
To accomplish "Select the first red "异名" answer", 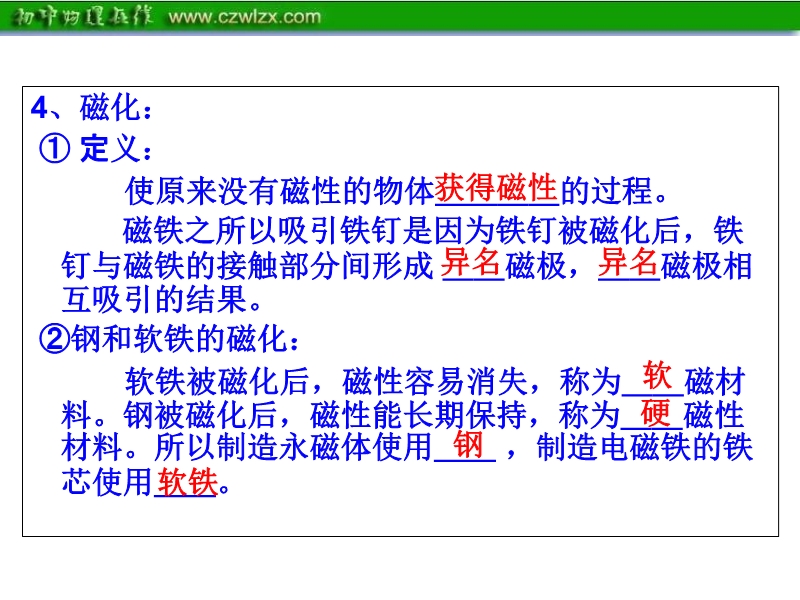I will [x=471, y=263].
